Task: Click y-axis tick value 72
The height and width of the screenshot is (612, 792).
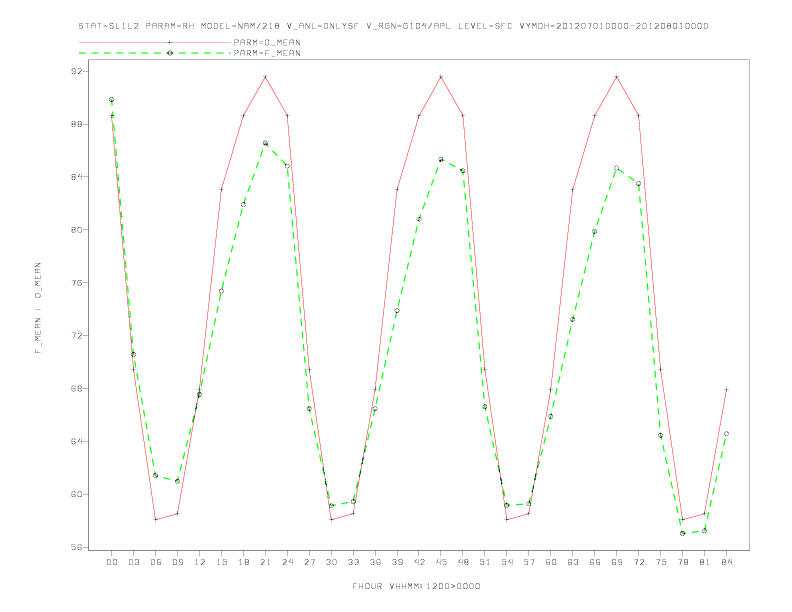Action: (x=76, y=335)
